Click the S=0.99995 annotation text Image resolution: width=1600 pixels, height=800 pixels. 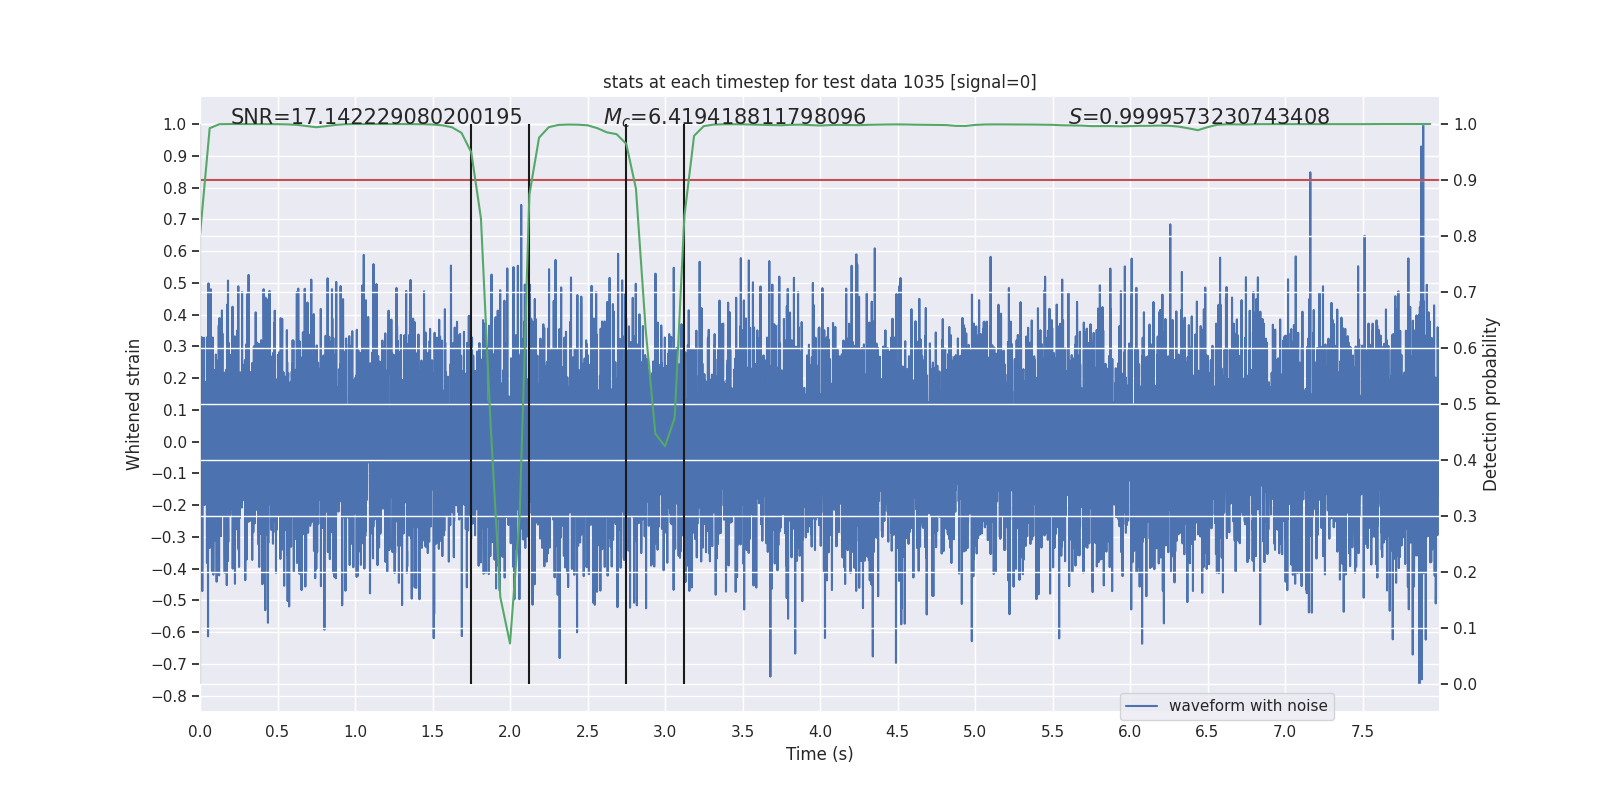coord(1199,117)
